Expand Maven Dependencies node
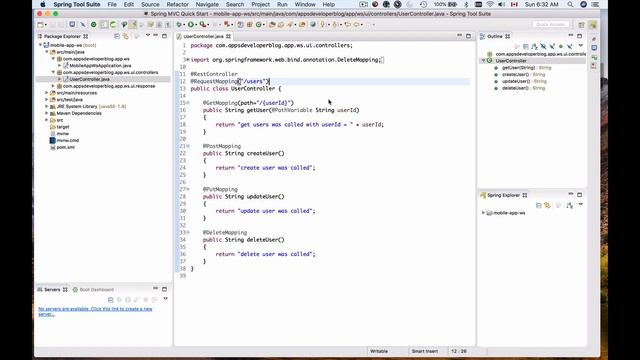This screenshot has width=640, height=360. (x=47, y=113)
